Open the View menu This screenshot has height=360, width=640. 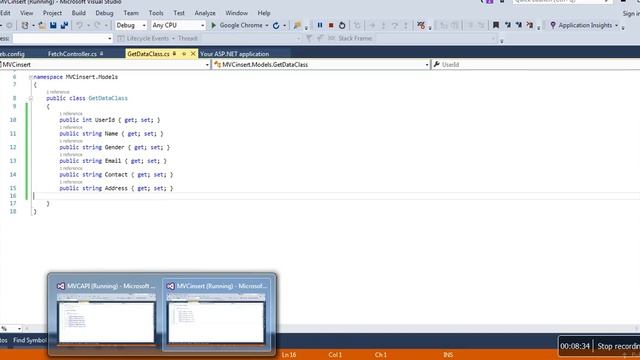tap(27, 13)
